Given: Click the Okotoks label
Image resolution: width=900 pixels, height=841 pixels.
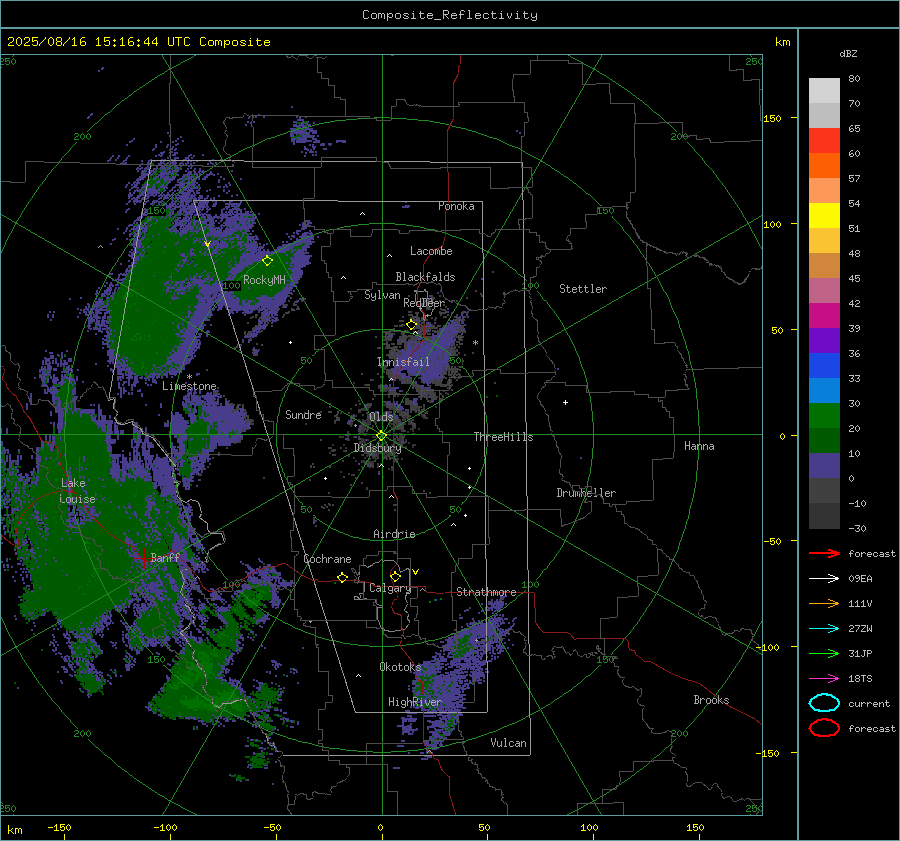Looking at the screenshot, I should click(400, 667).
